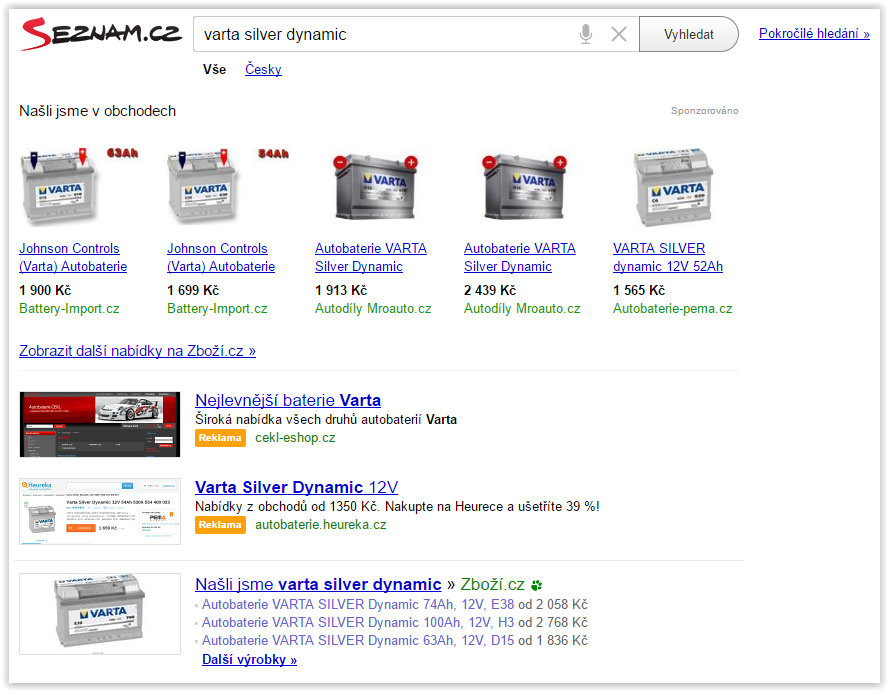
Task: Open Pokročilé hledání advanced search link
Action: tap(814, 33)
